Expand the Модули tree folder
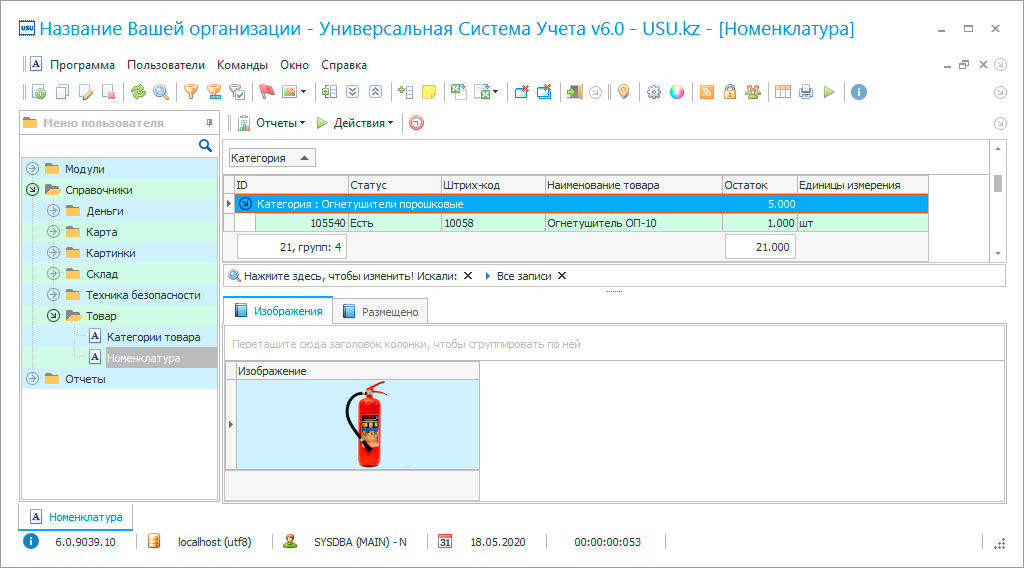Screen dimensions: 1024x568 point(32,169)
